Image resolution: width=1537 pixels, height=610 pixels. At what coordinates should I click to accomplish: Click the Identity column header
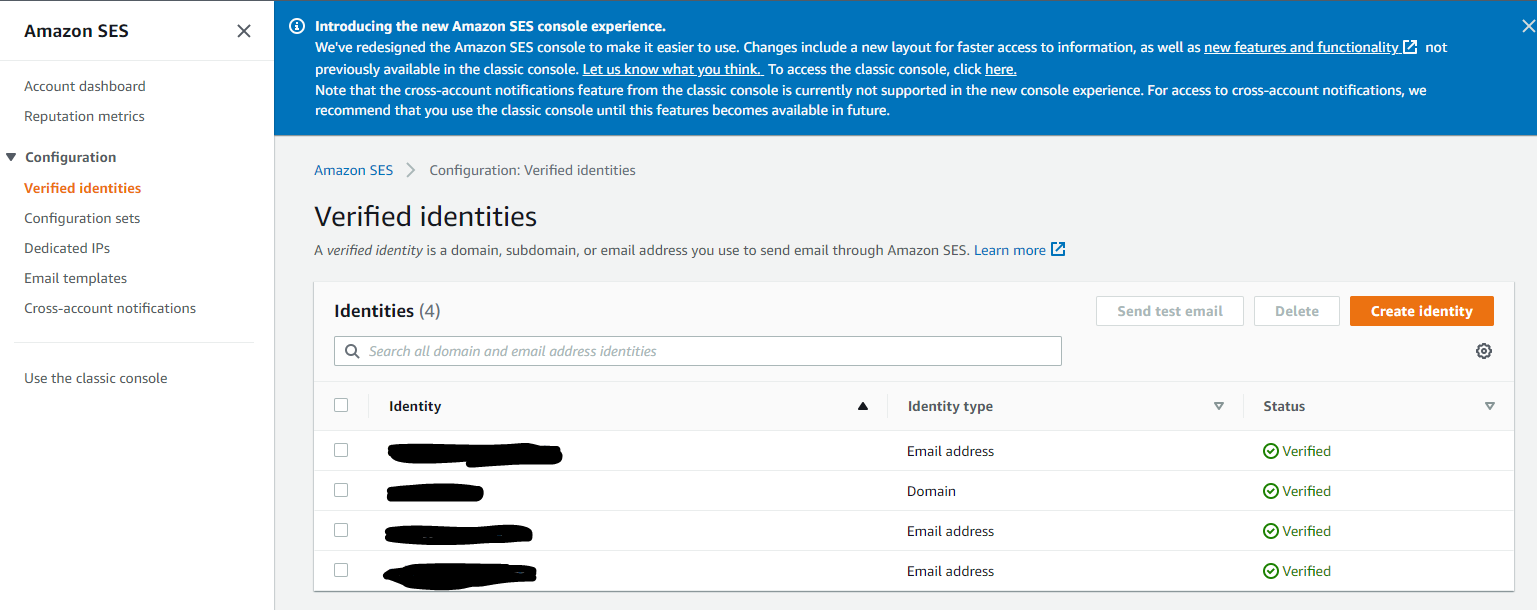(415, 406)
